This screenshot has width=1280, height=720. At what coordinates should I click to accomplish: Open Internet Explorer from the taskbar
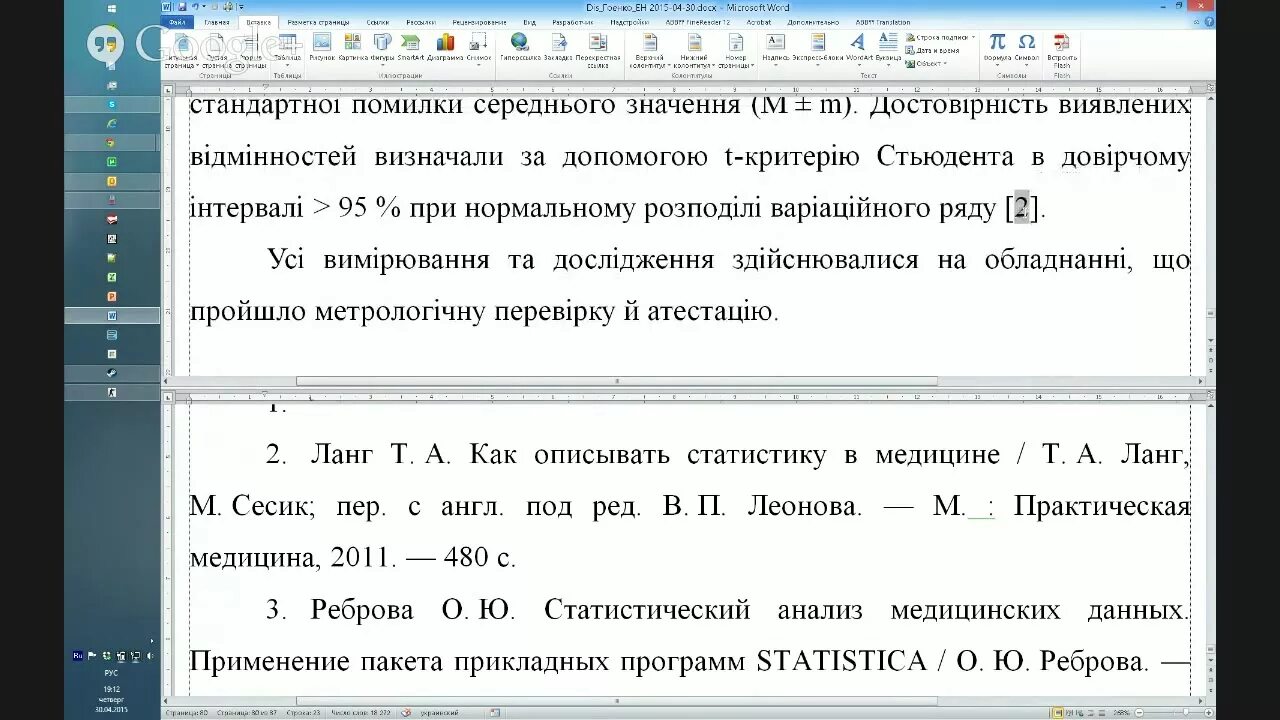tap(112, 123)
